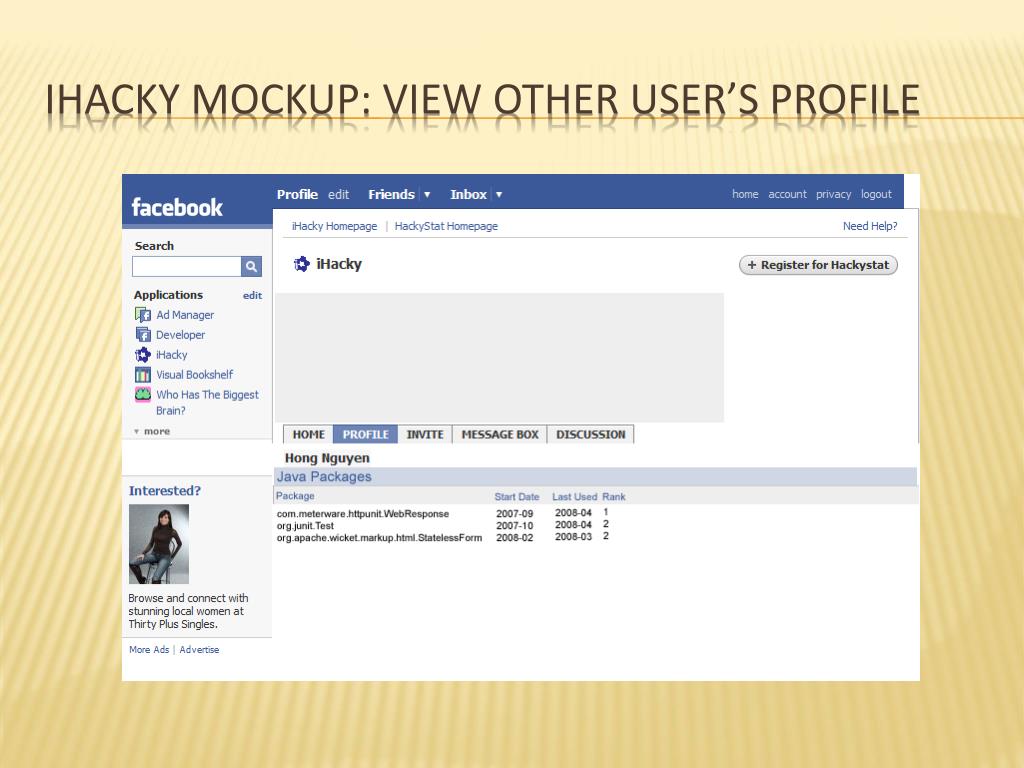
Task: Click the advertisement photo thumbnail
Action: [x=159, y=544]
